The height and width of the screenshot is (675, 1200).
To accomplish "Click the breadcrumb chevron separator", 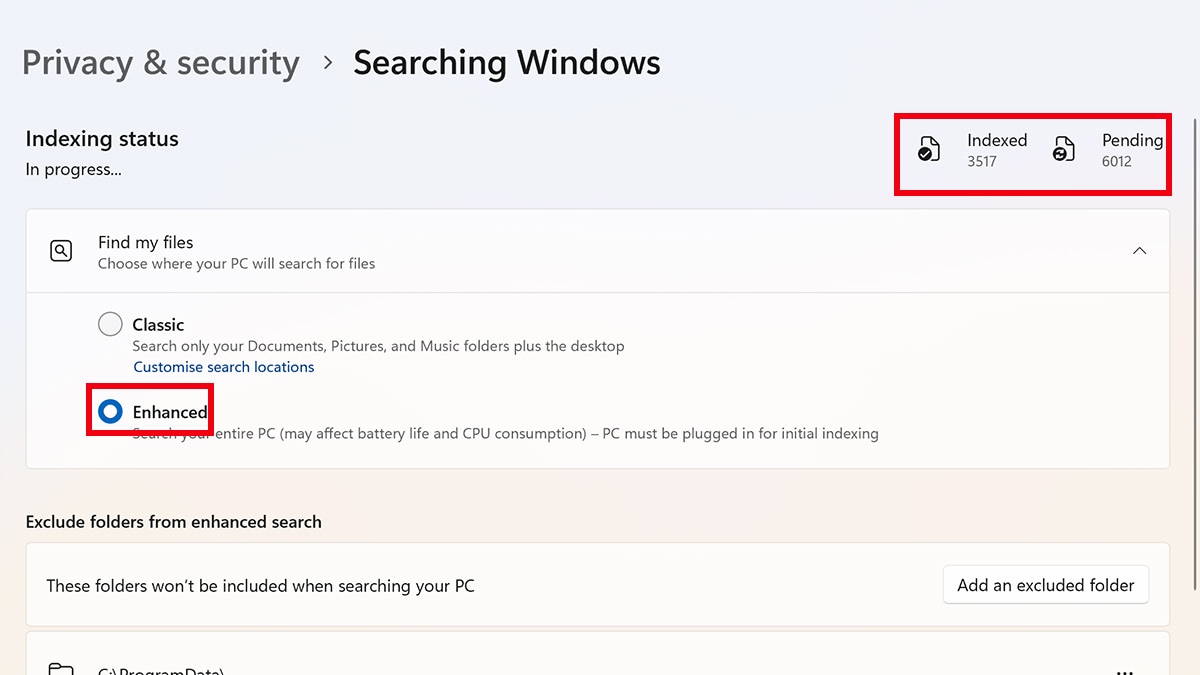I will coord(327,63).
